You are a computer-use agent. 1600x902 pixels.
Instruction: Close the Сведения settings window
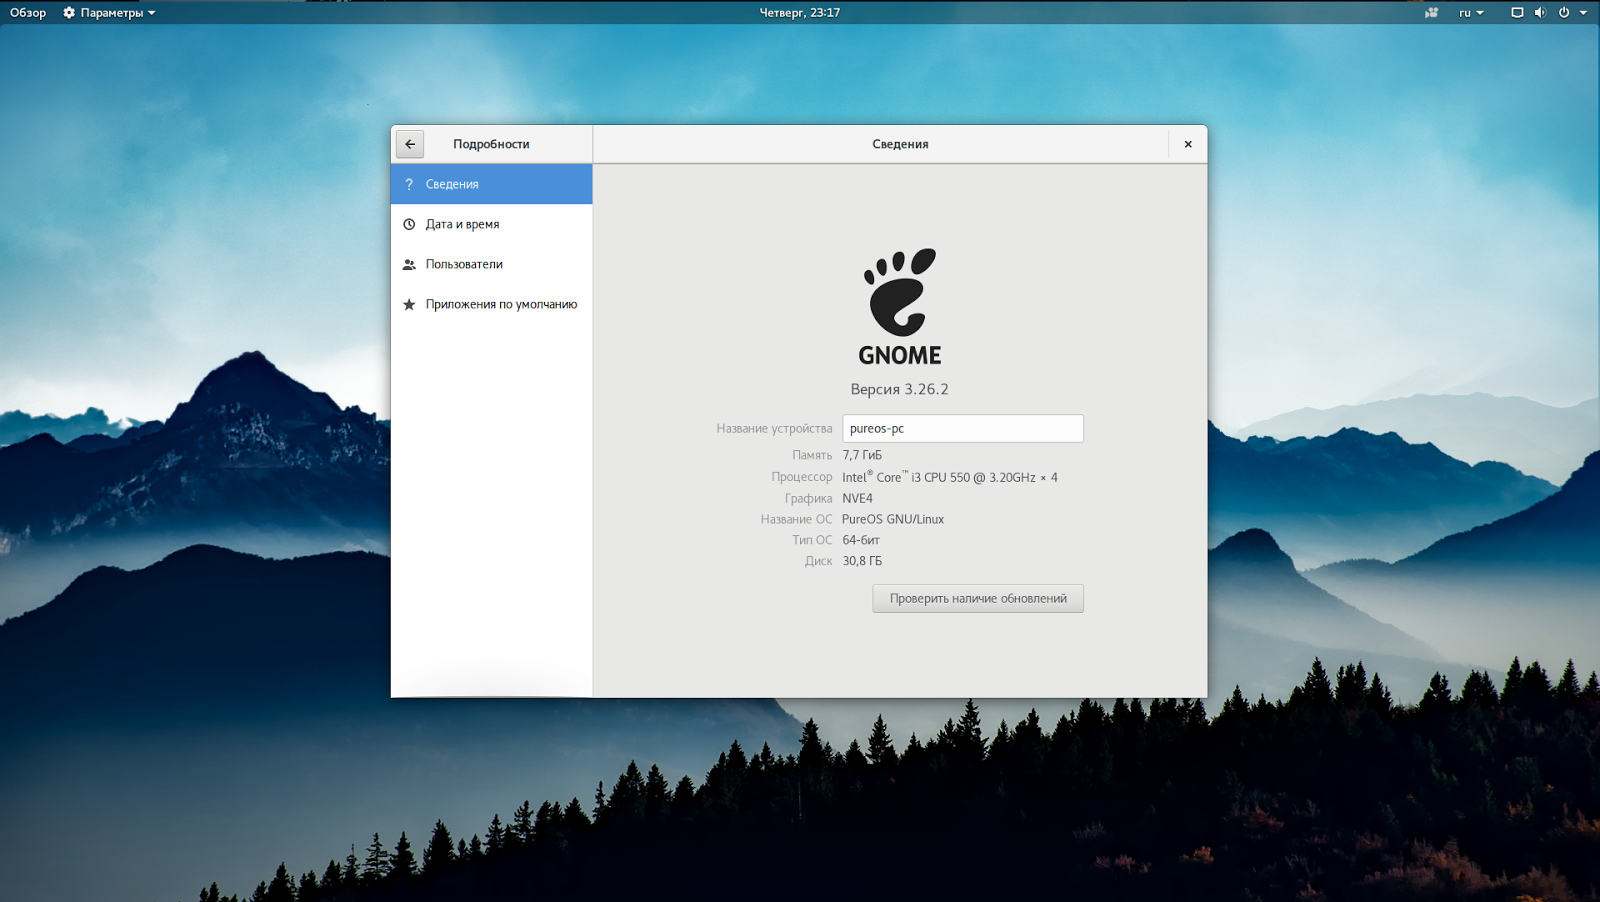coord(1188,144)
